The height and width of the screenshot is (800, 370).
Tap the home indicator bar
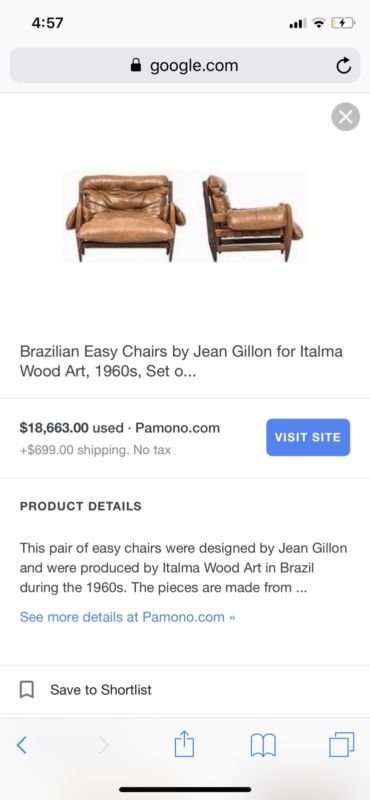pyautogui.click(x=185, y=789)
